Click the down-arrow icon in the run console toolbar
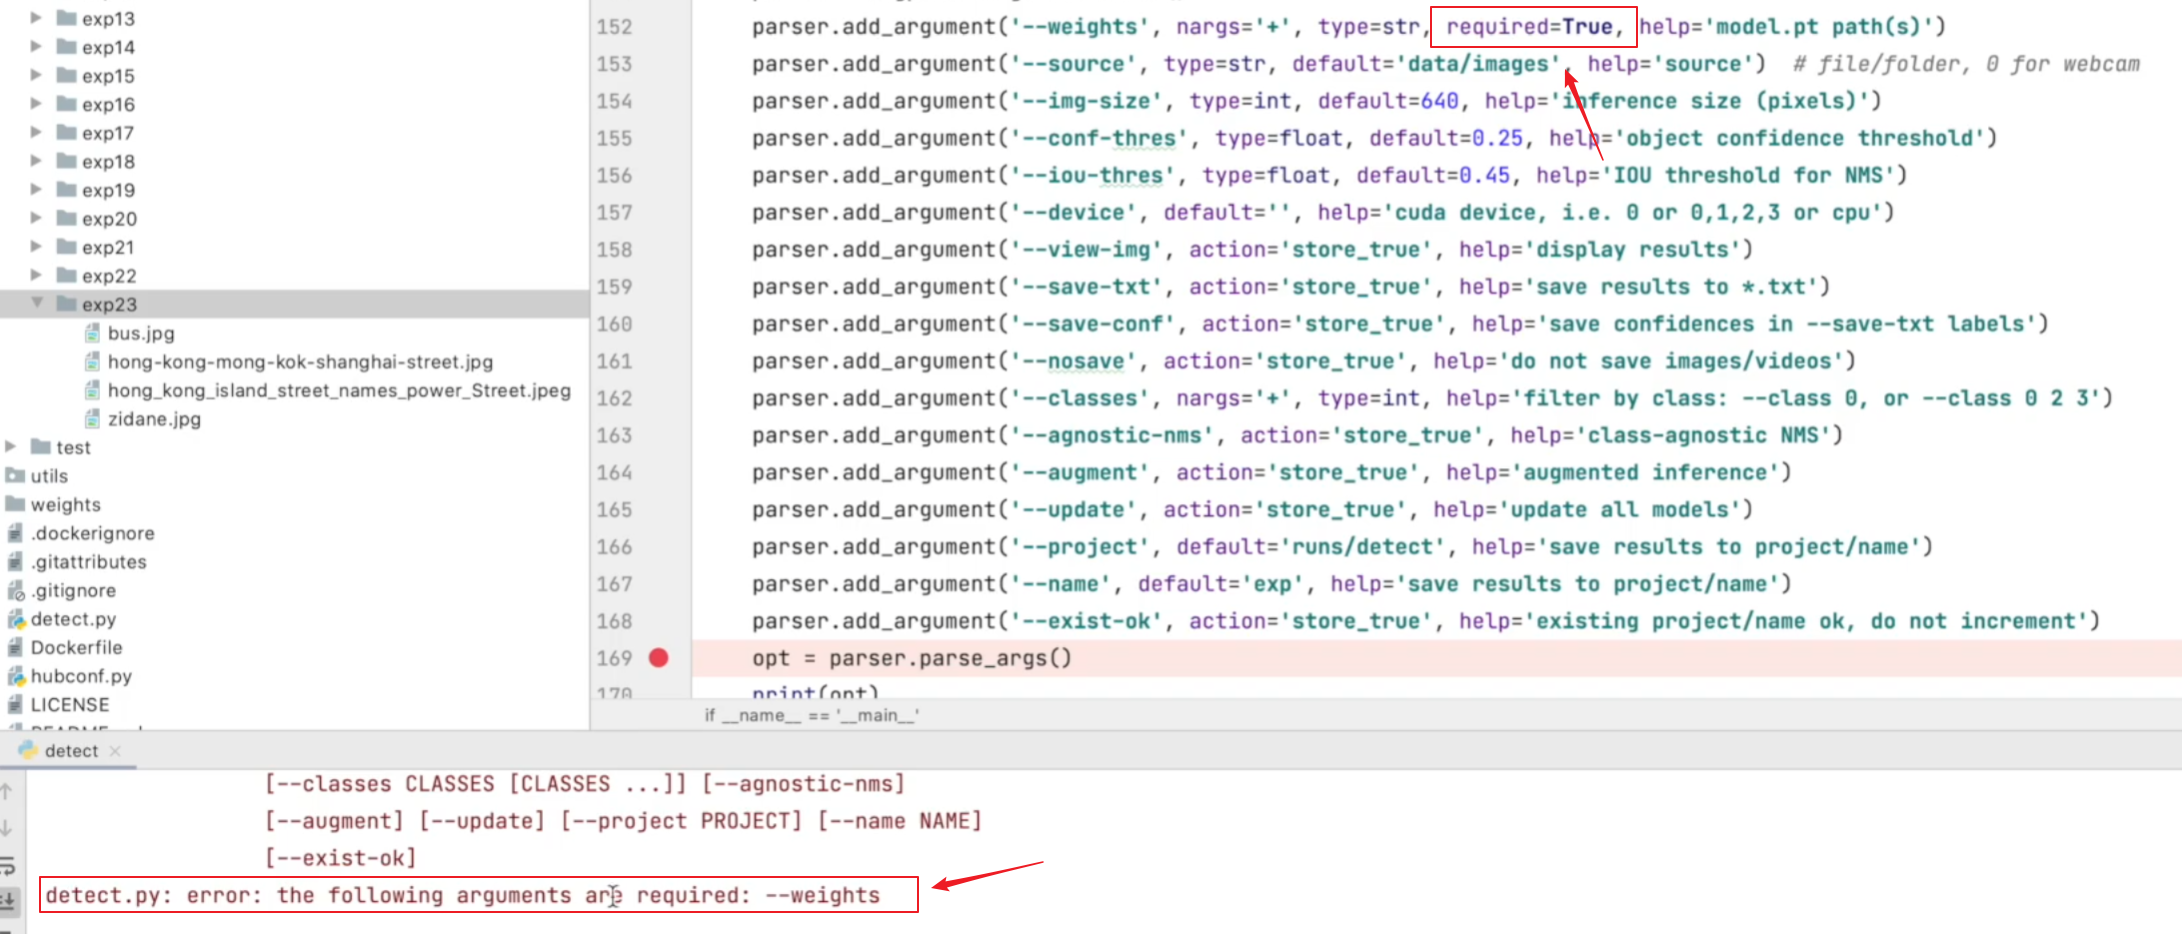 (7, 828)
